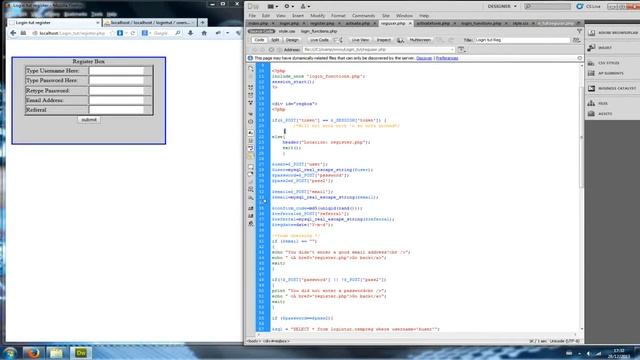
Task: Go to Firefox home page icon
Action: point(204,33)
